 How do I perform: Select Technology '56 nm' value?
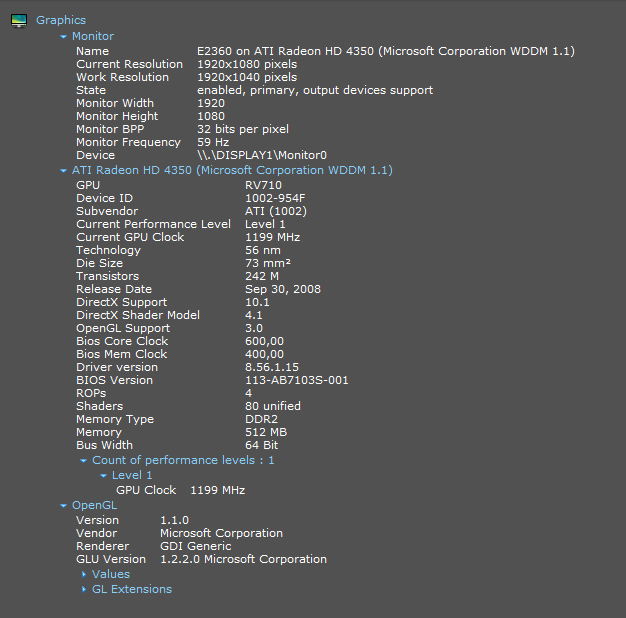263,250
